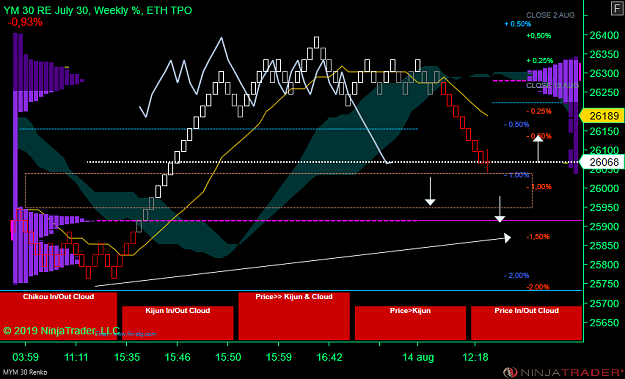The width and height of the screenshot is (625, 379).
Task: Click the Price In/Out Cloud signal box
Action: point(526,323)
